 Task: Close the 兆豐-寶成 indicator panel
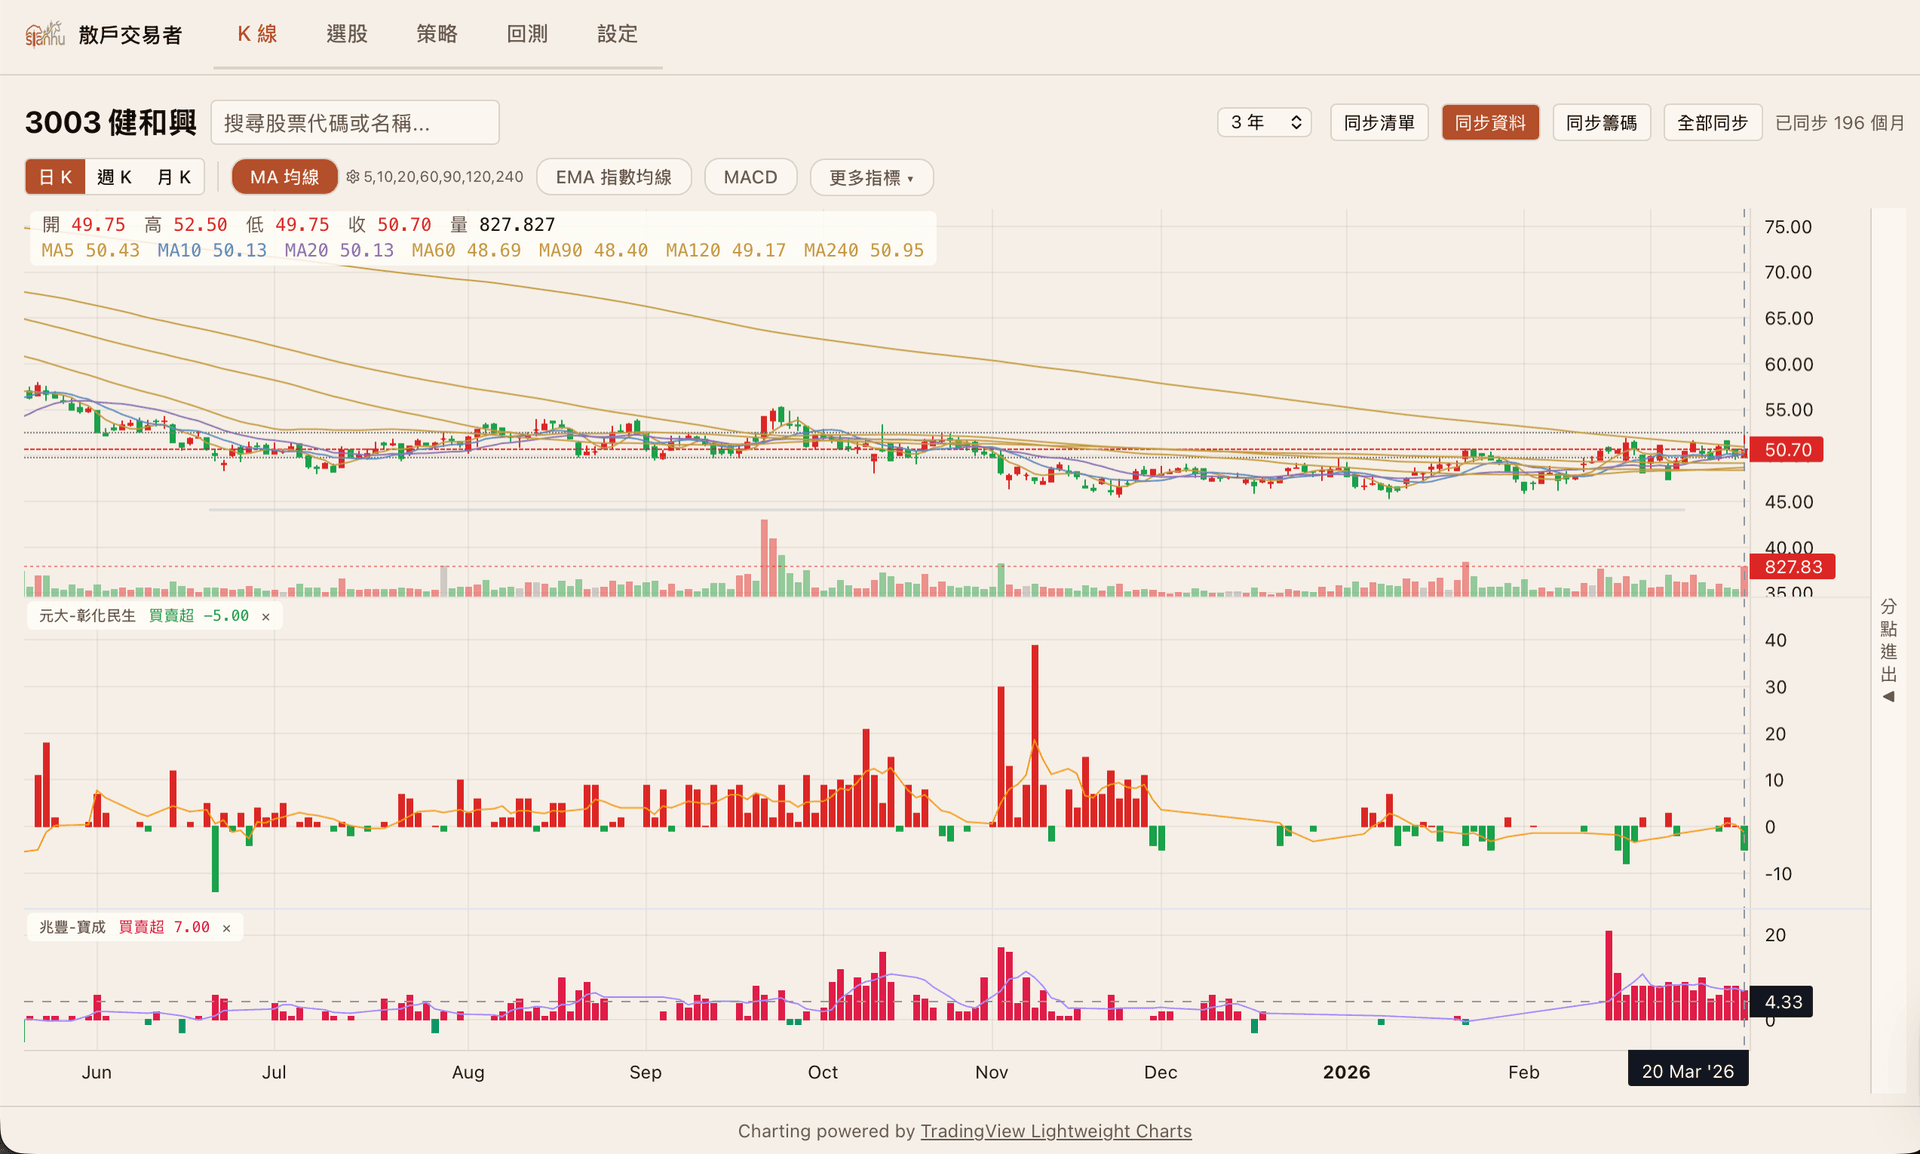[227, 928]
